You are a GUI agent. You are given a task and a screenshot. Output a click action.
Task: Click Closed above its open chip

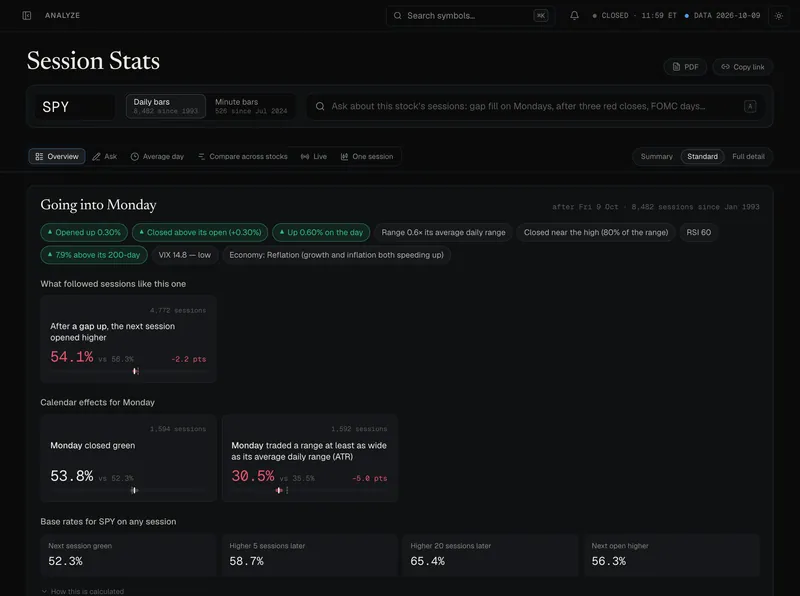pos(200,232)
